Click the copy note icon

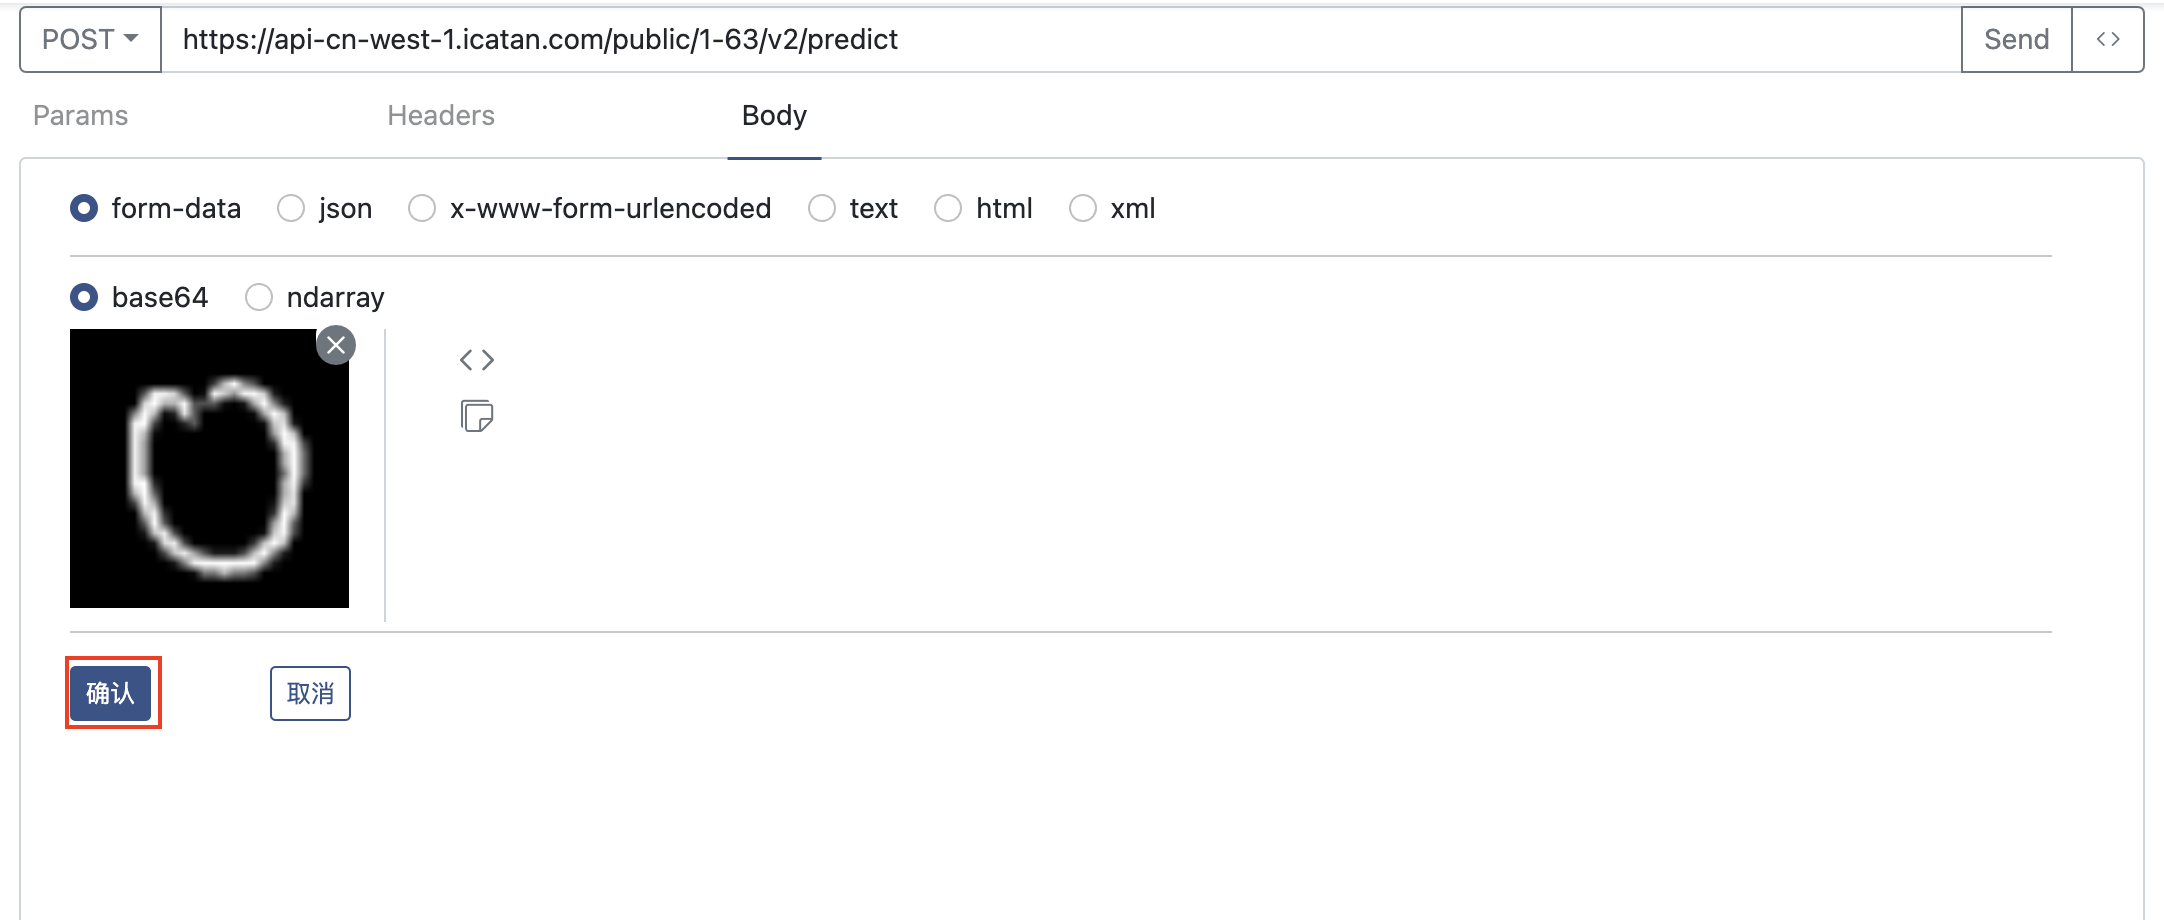pyautogui.click(x=477, y=416)
